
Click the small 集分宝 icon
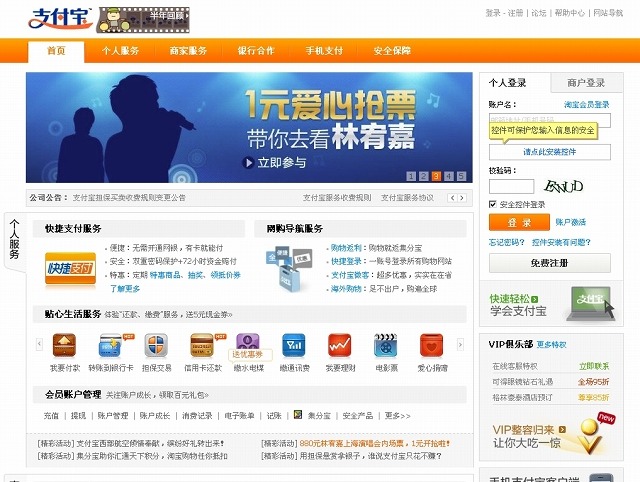pos(298,415)
